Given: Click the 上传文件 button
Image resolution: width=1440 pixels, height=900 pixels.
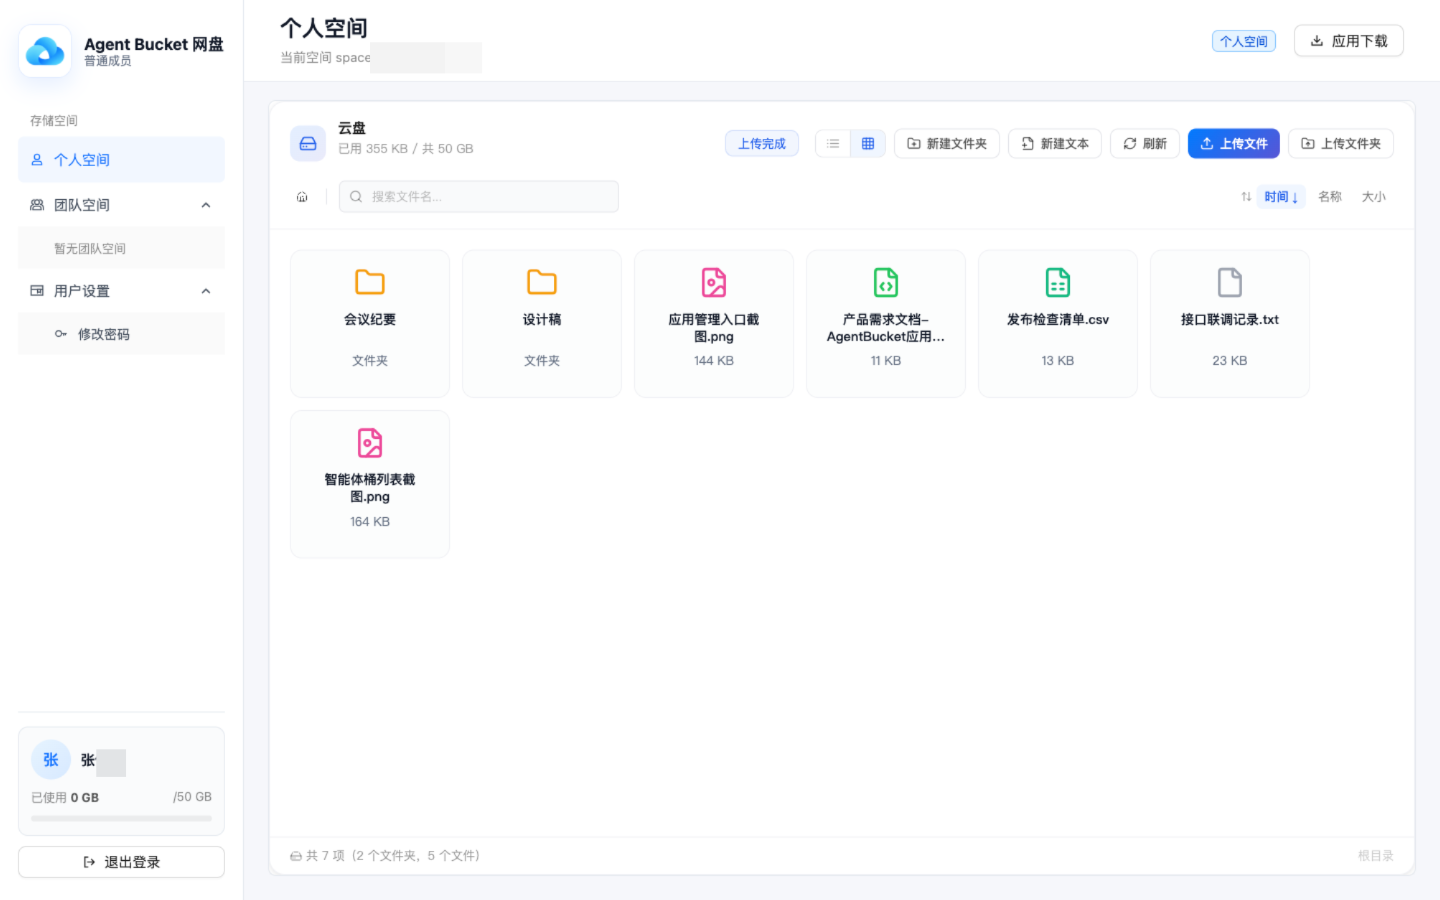Looking at the screenshot, I should tap(1233, 144).
